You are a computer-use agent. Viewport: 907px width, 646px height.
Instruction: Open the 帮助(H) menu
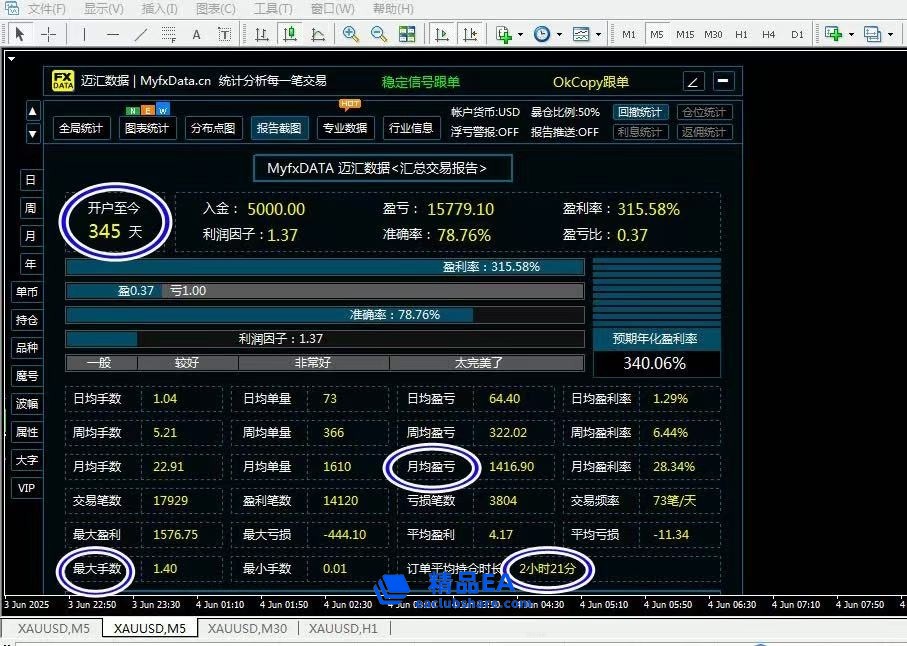393,9
